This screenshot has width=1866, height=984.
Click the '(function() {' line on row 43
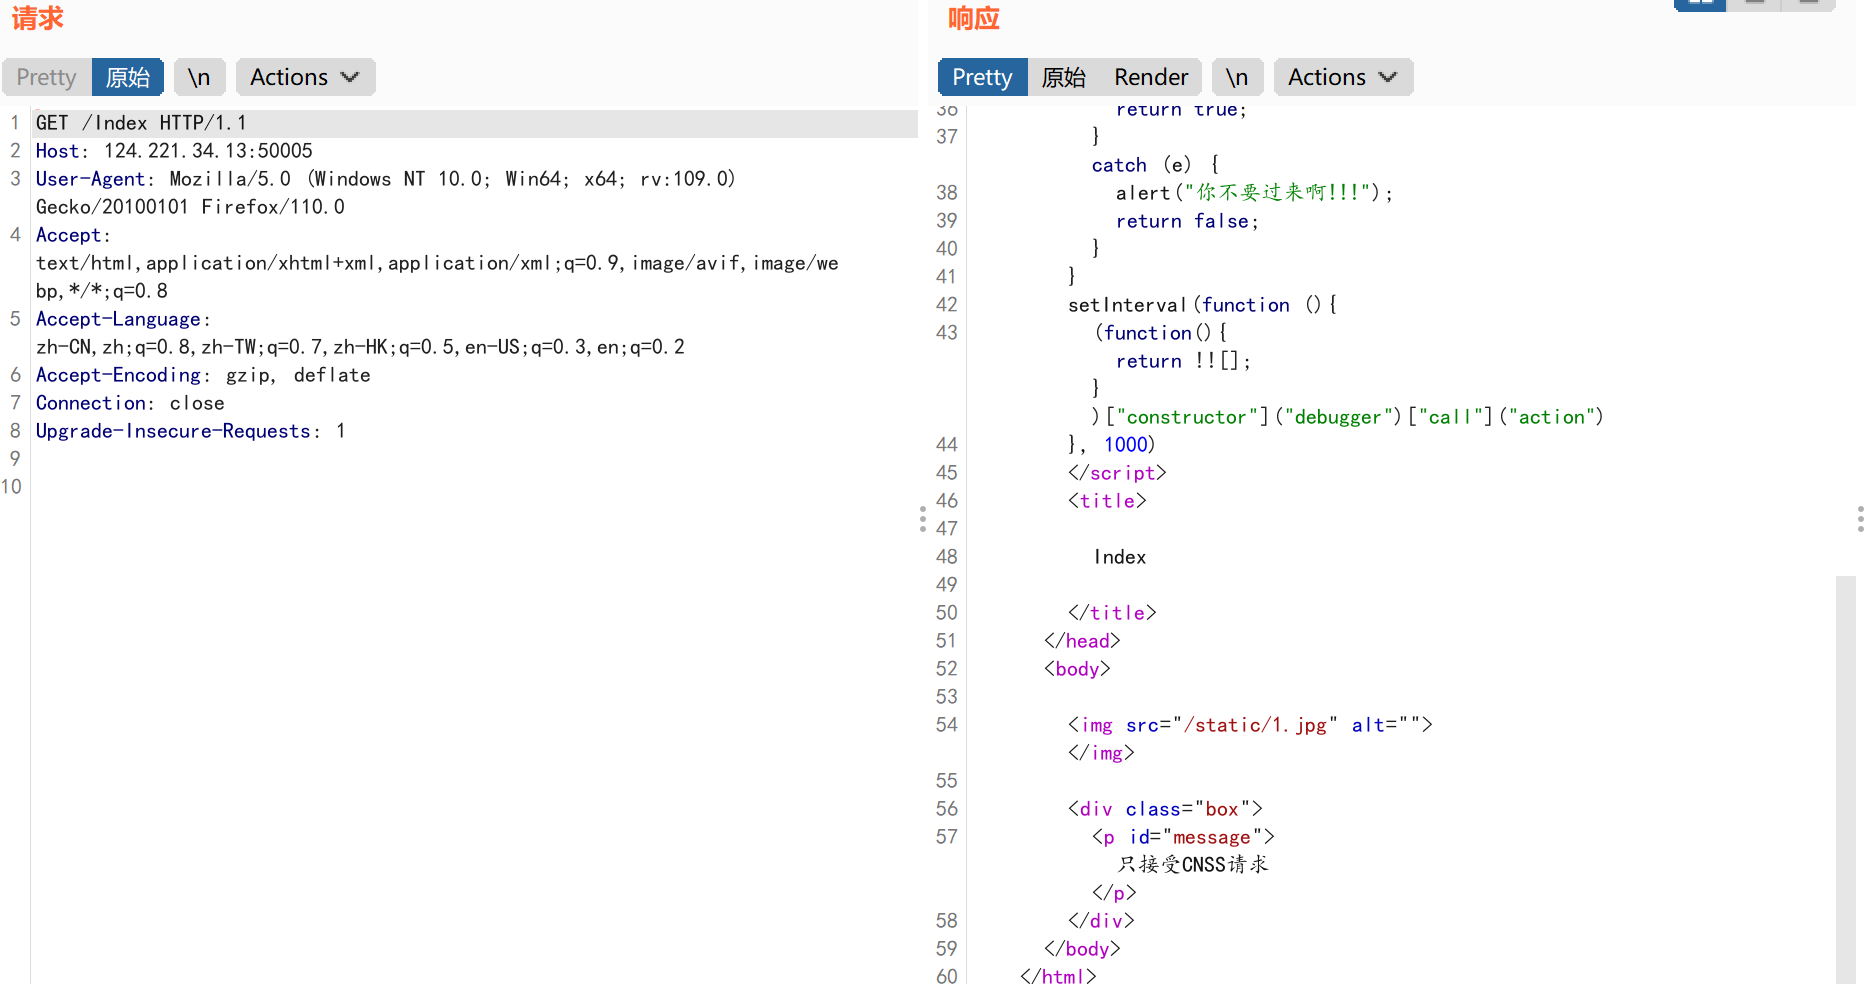pyautogui.click(x=1160, y=333)
